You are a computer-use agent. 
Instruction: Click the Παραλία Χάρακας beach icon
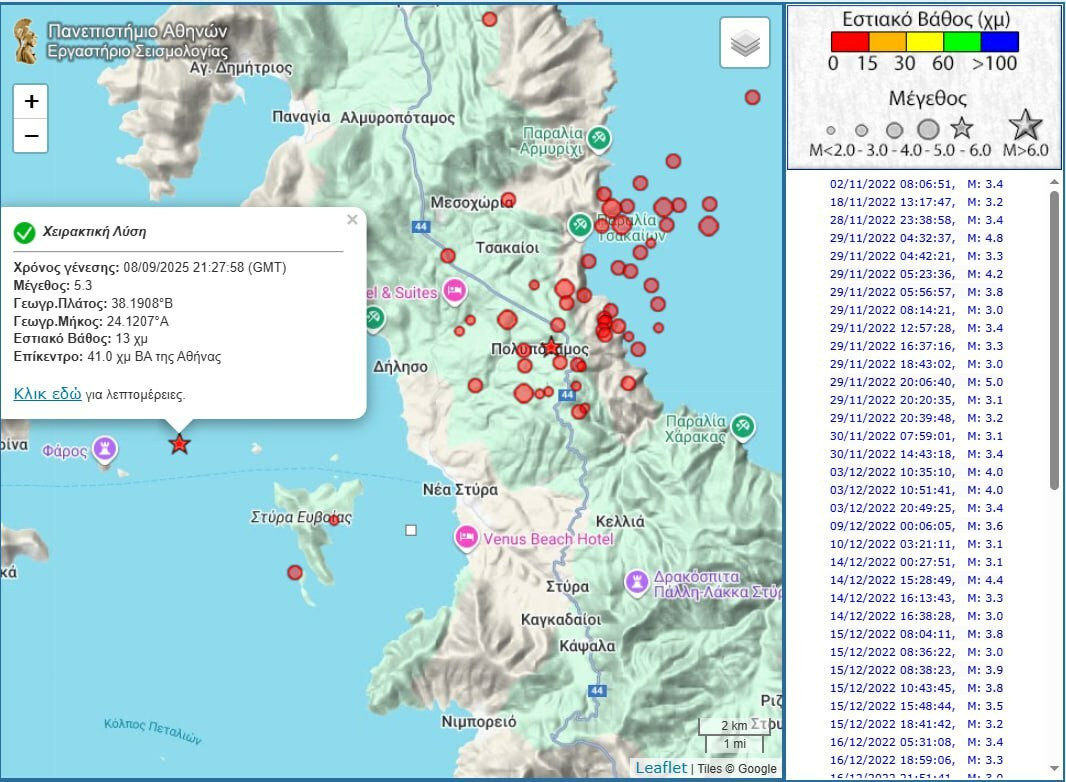coord(741,427)
